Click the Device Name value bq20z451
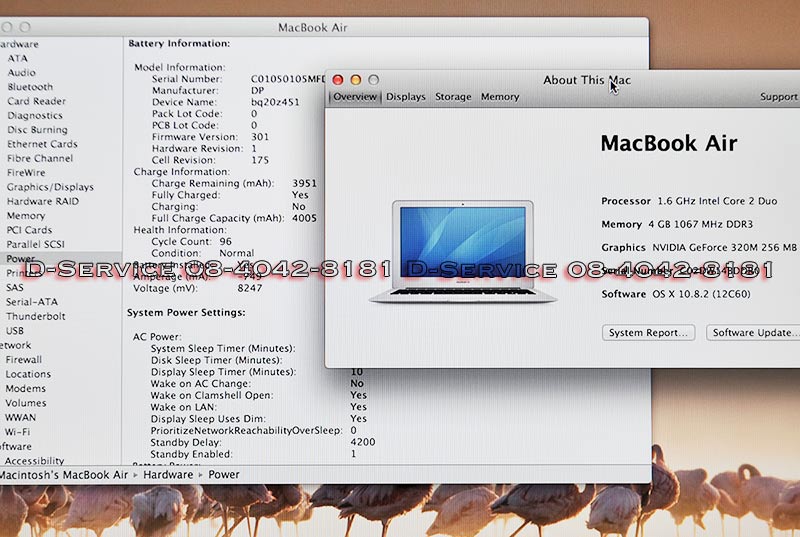This screenshot has height=537, width=800. tap(275, 102)
